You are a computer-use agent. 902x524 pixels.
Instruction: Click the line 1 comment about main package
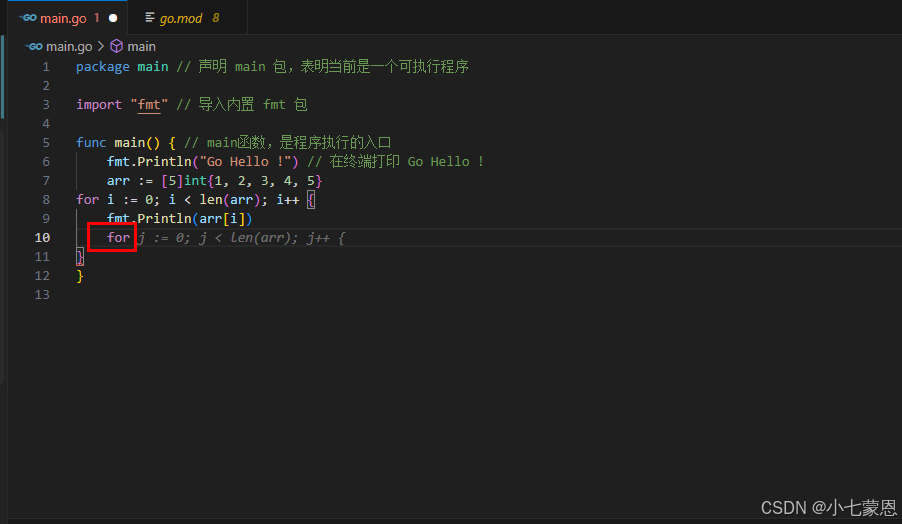(323, 67)
